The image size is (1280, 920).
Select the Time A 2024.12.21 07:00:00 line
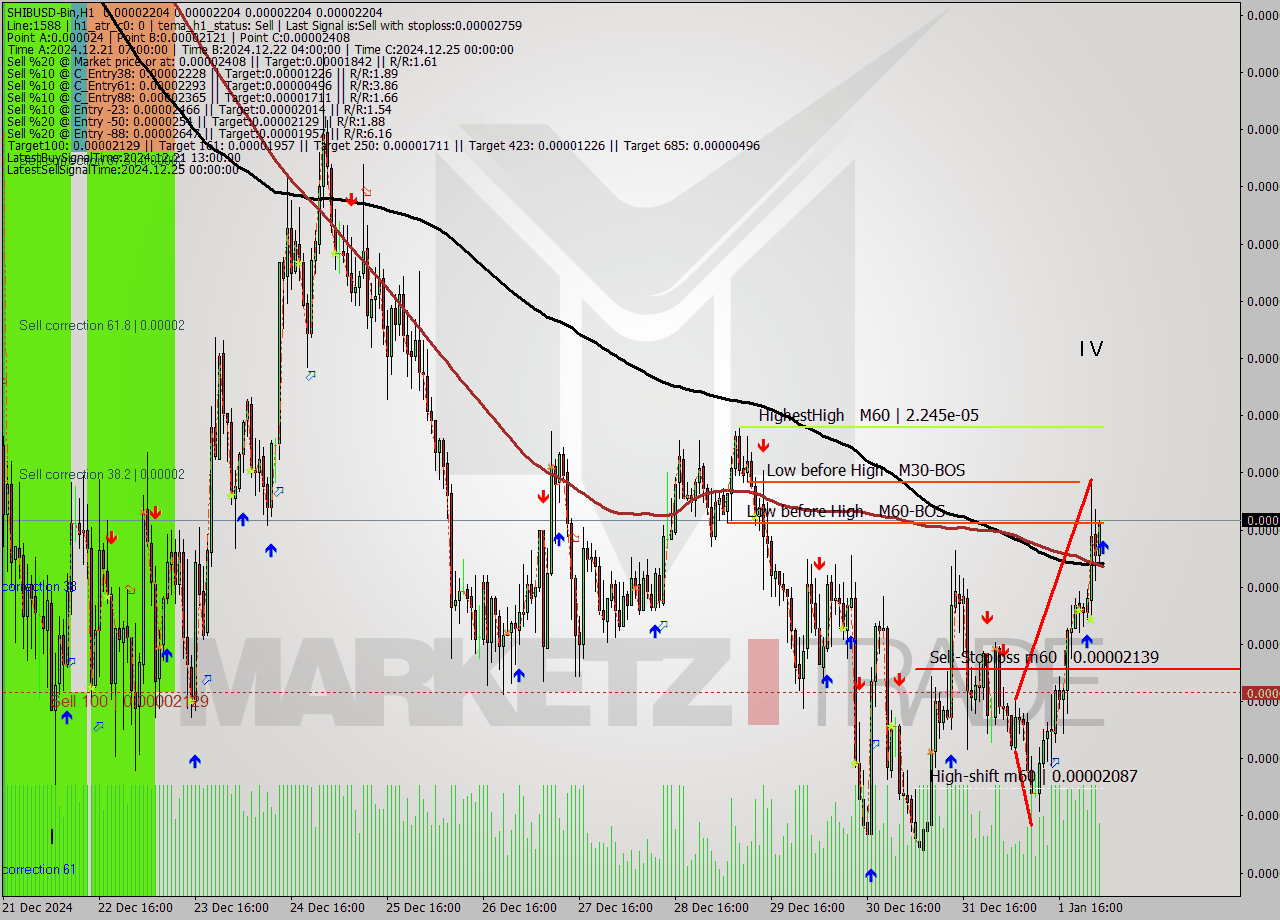tap(260, 49)
